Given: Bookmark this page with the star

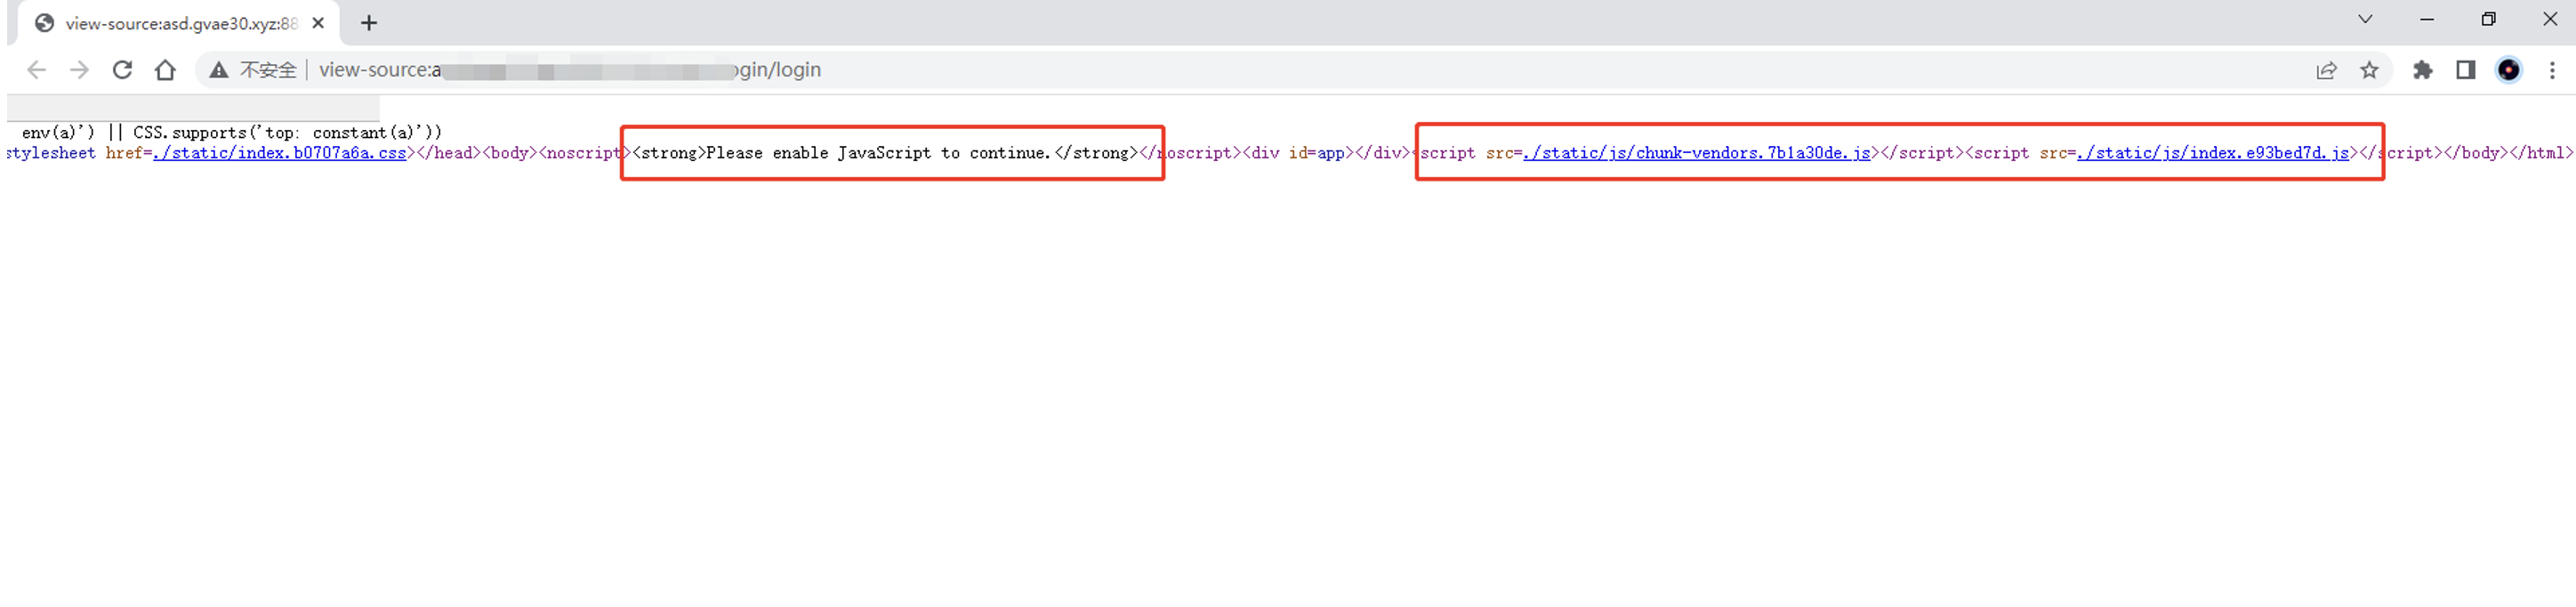Looking at the screenshot, I should [x=2369, y=70].
